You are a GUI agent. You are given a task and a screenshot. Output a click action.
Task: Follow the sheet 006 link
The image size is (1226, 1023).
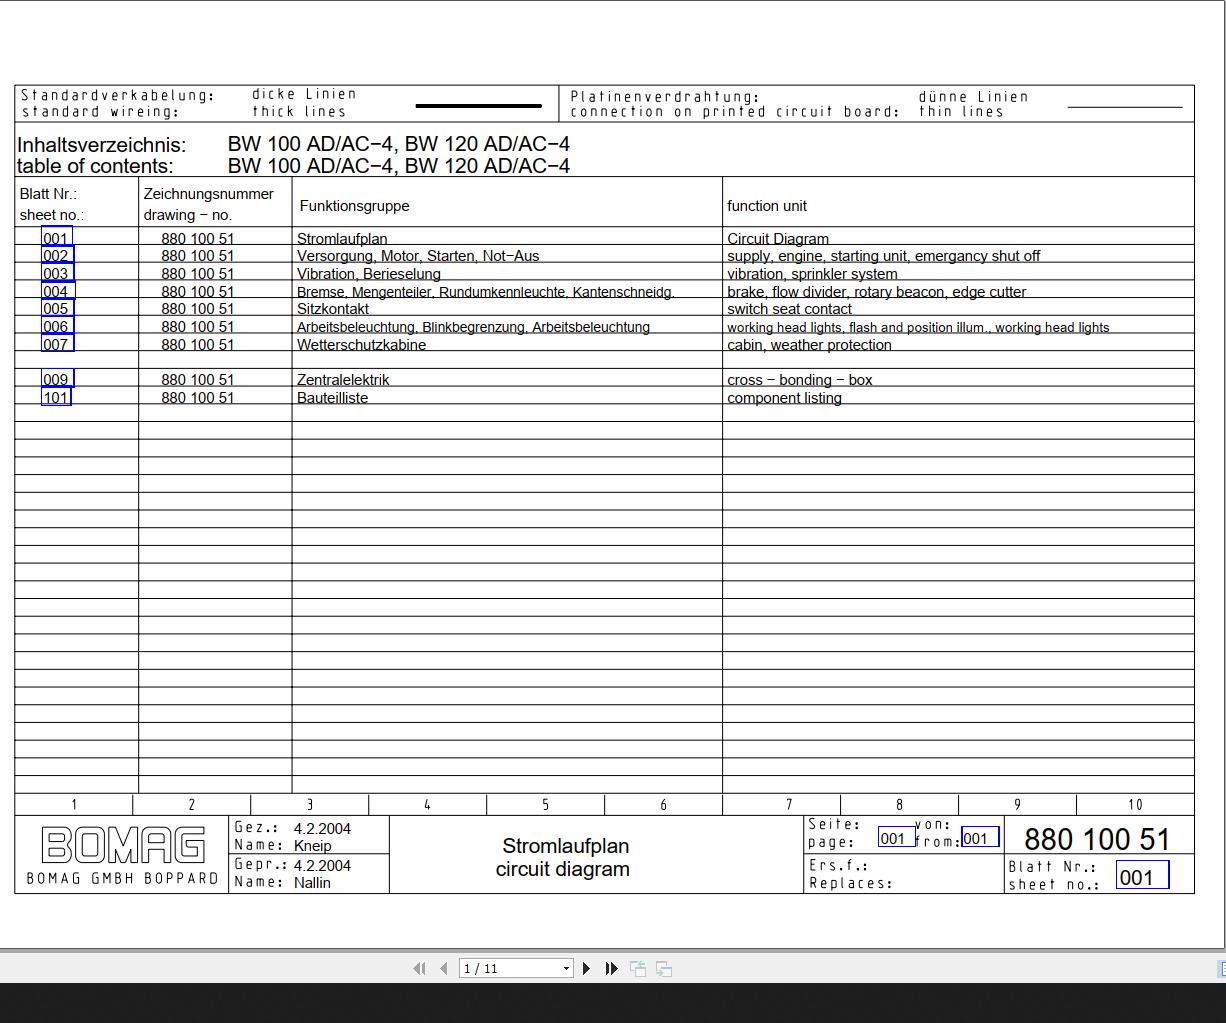[57, 326]
